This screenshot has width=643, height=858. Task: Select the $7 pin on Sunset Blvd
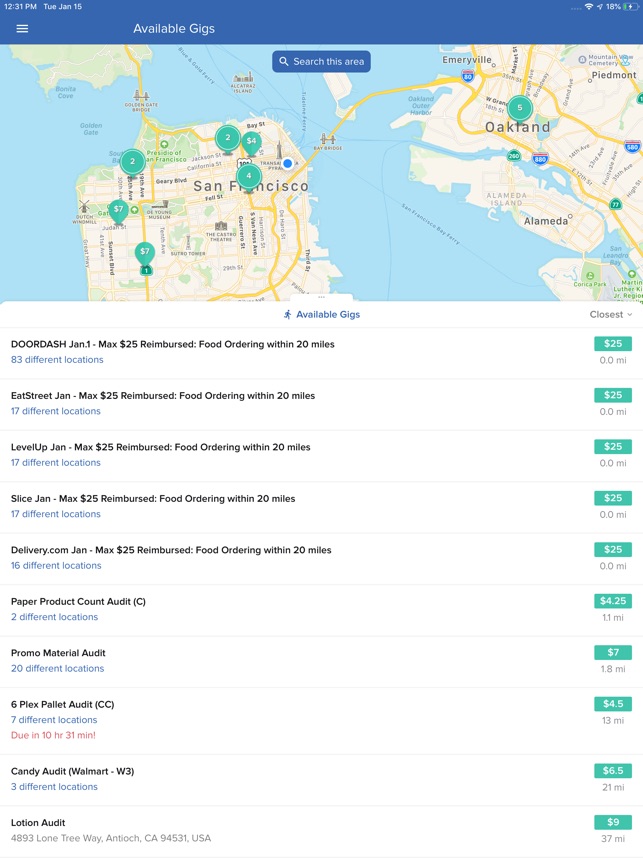[144, 253]
